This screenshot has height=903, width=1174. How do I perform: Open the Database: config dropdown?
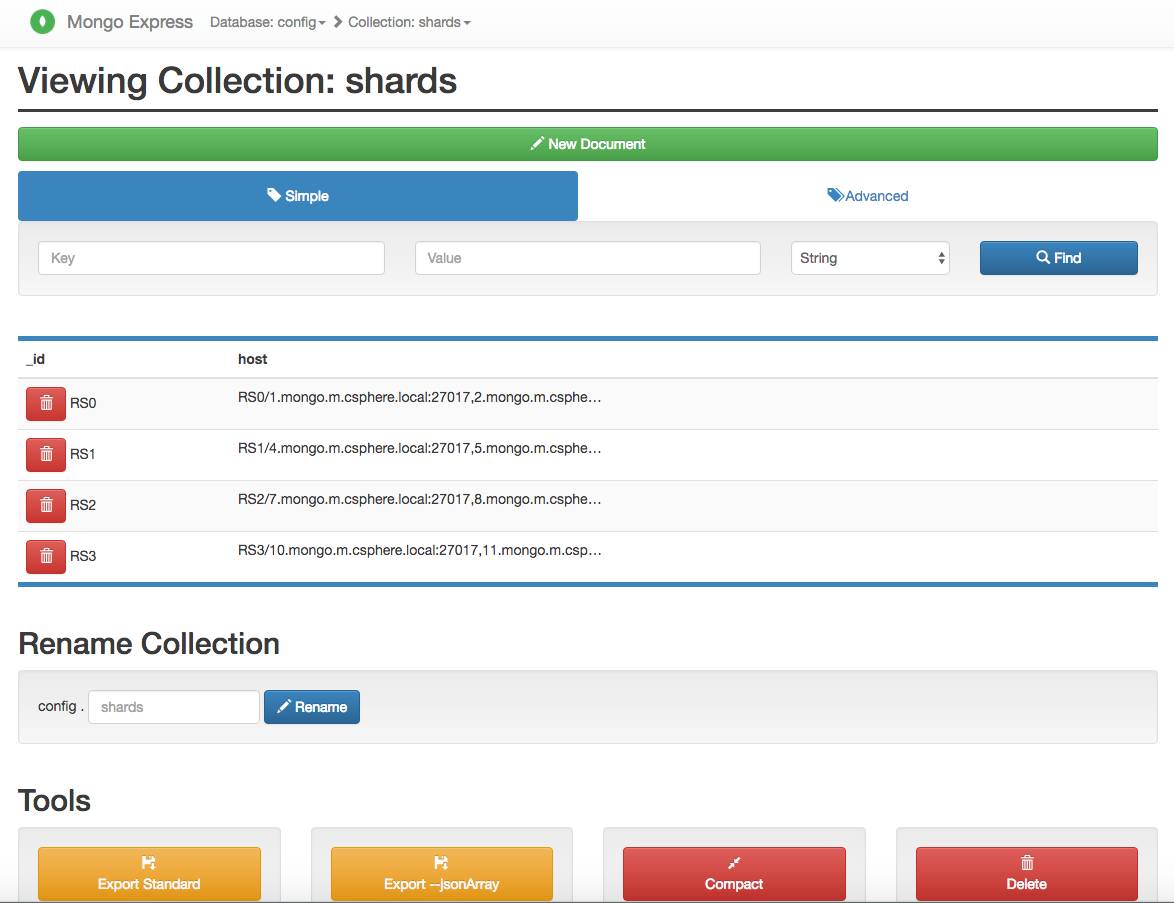point(268,21)
